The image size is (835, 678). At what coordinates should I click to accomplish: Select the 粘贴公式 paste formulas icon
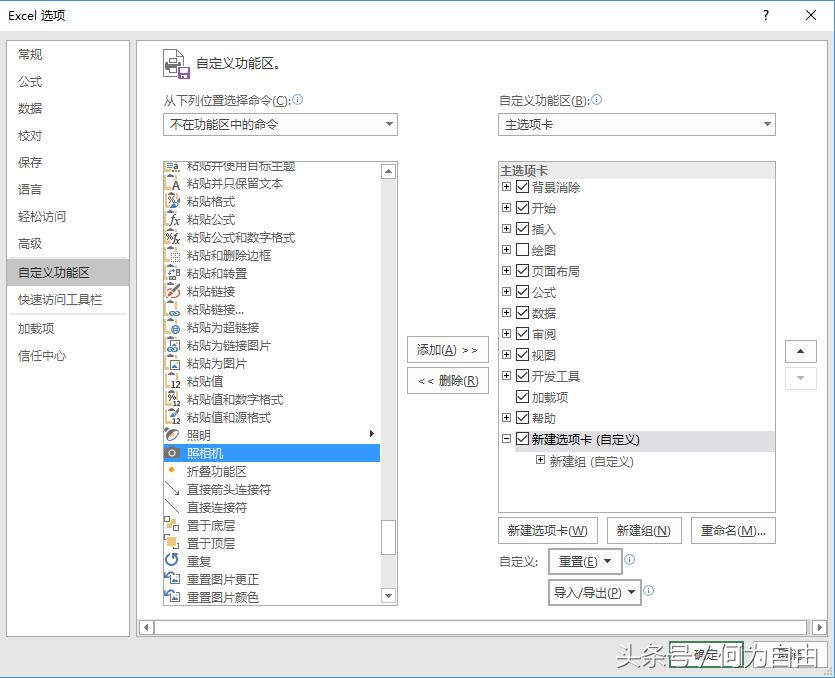172,217
